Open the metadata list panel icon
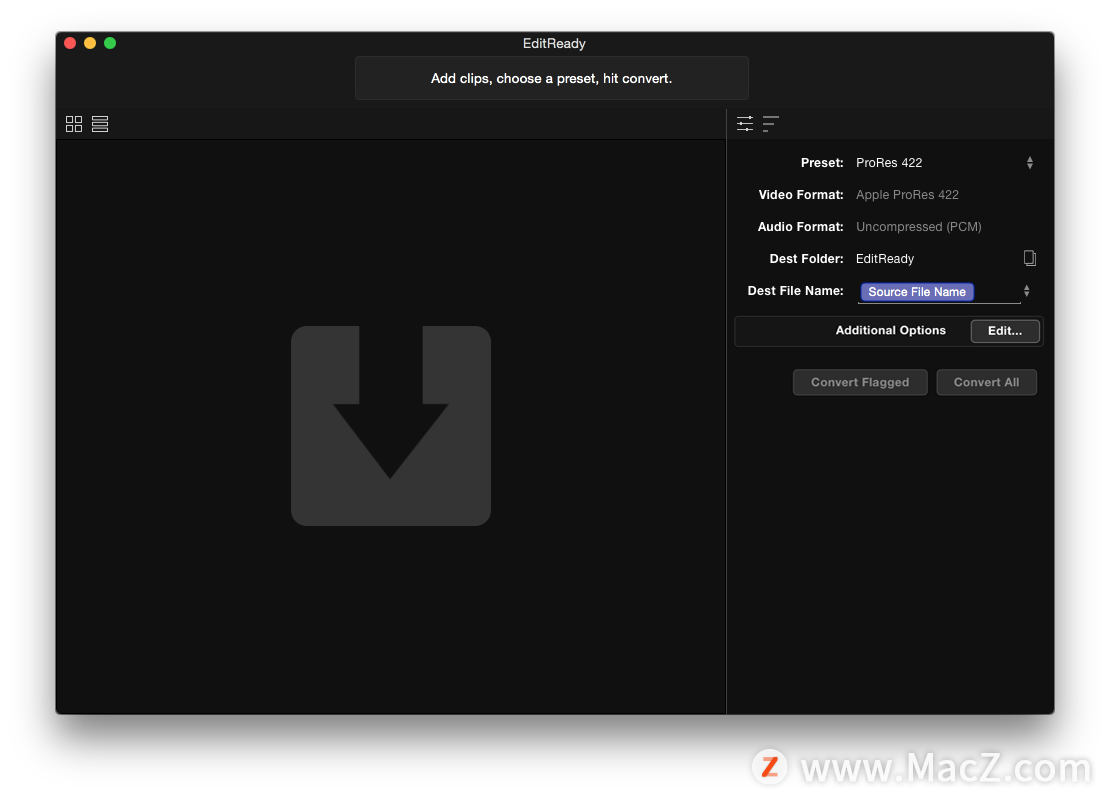Image resolution: width=1110 pixels, height=794 pixels. coord(770,124)
